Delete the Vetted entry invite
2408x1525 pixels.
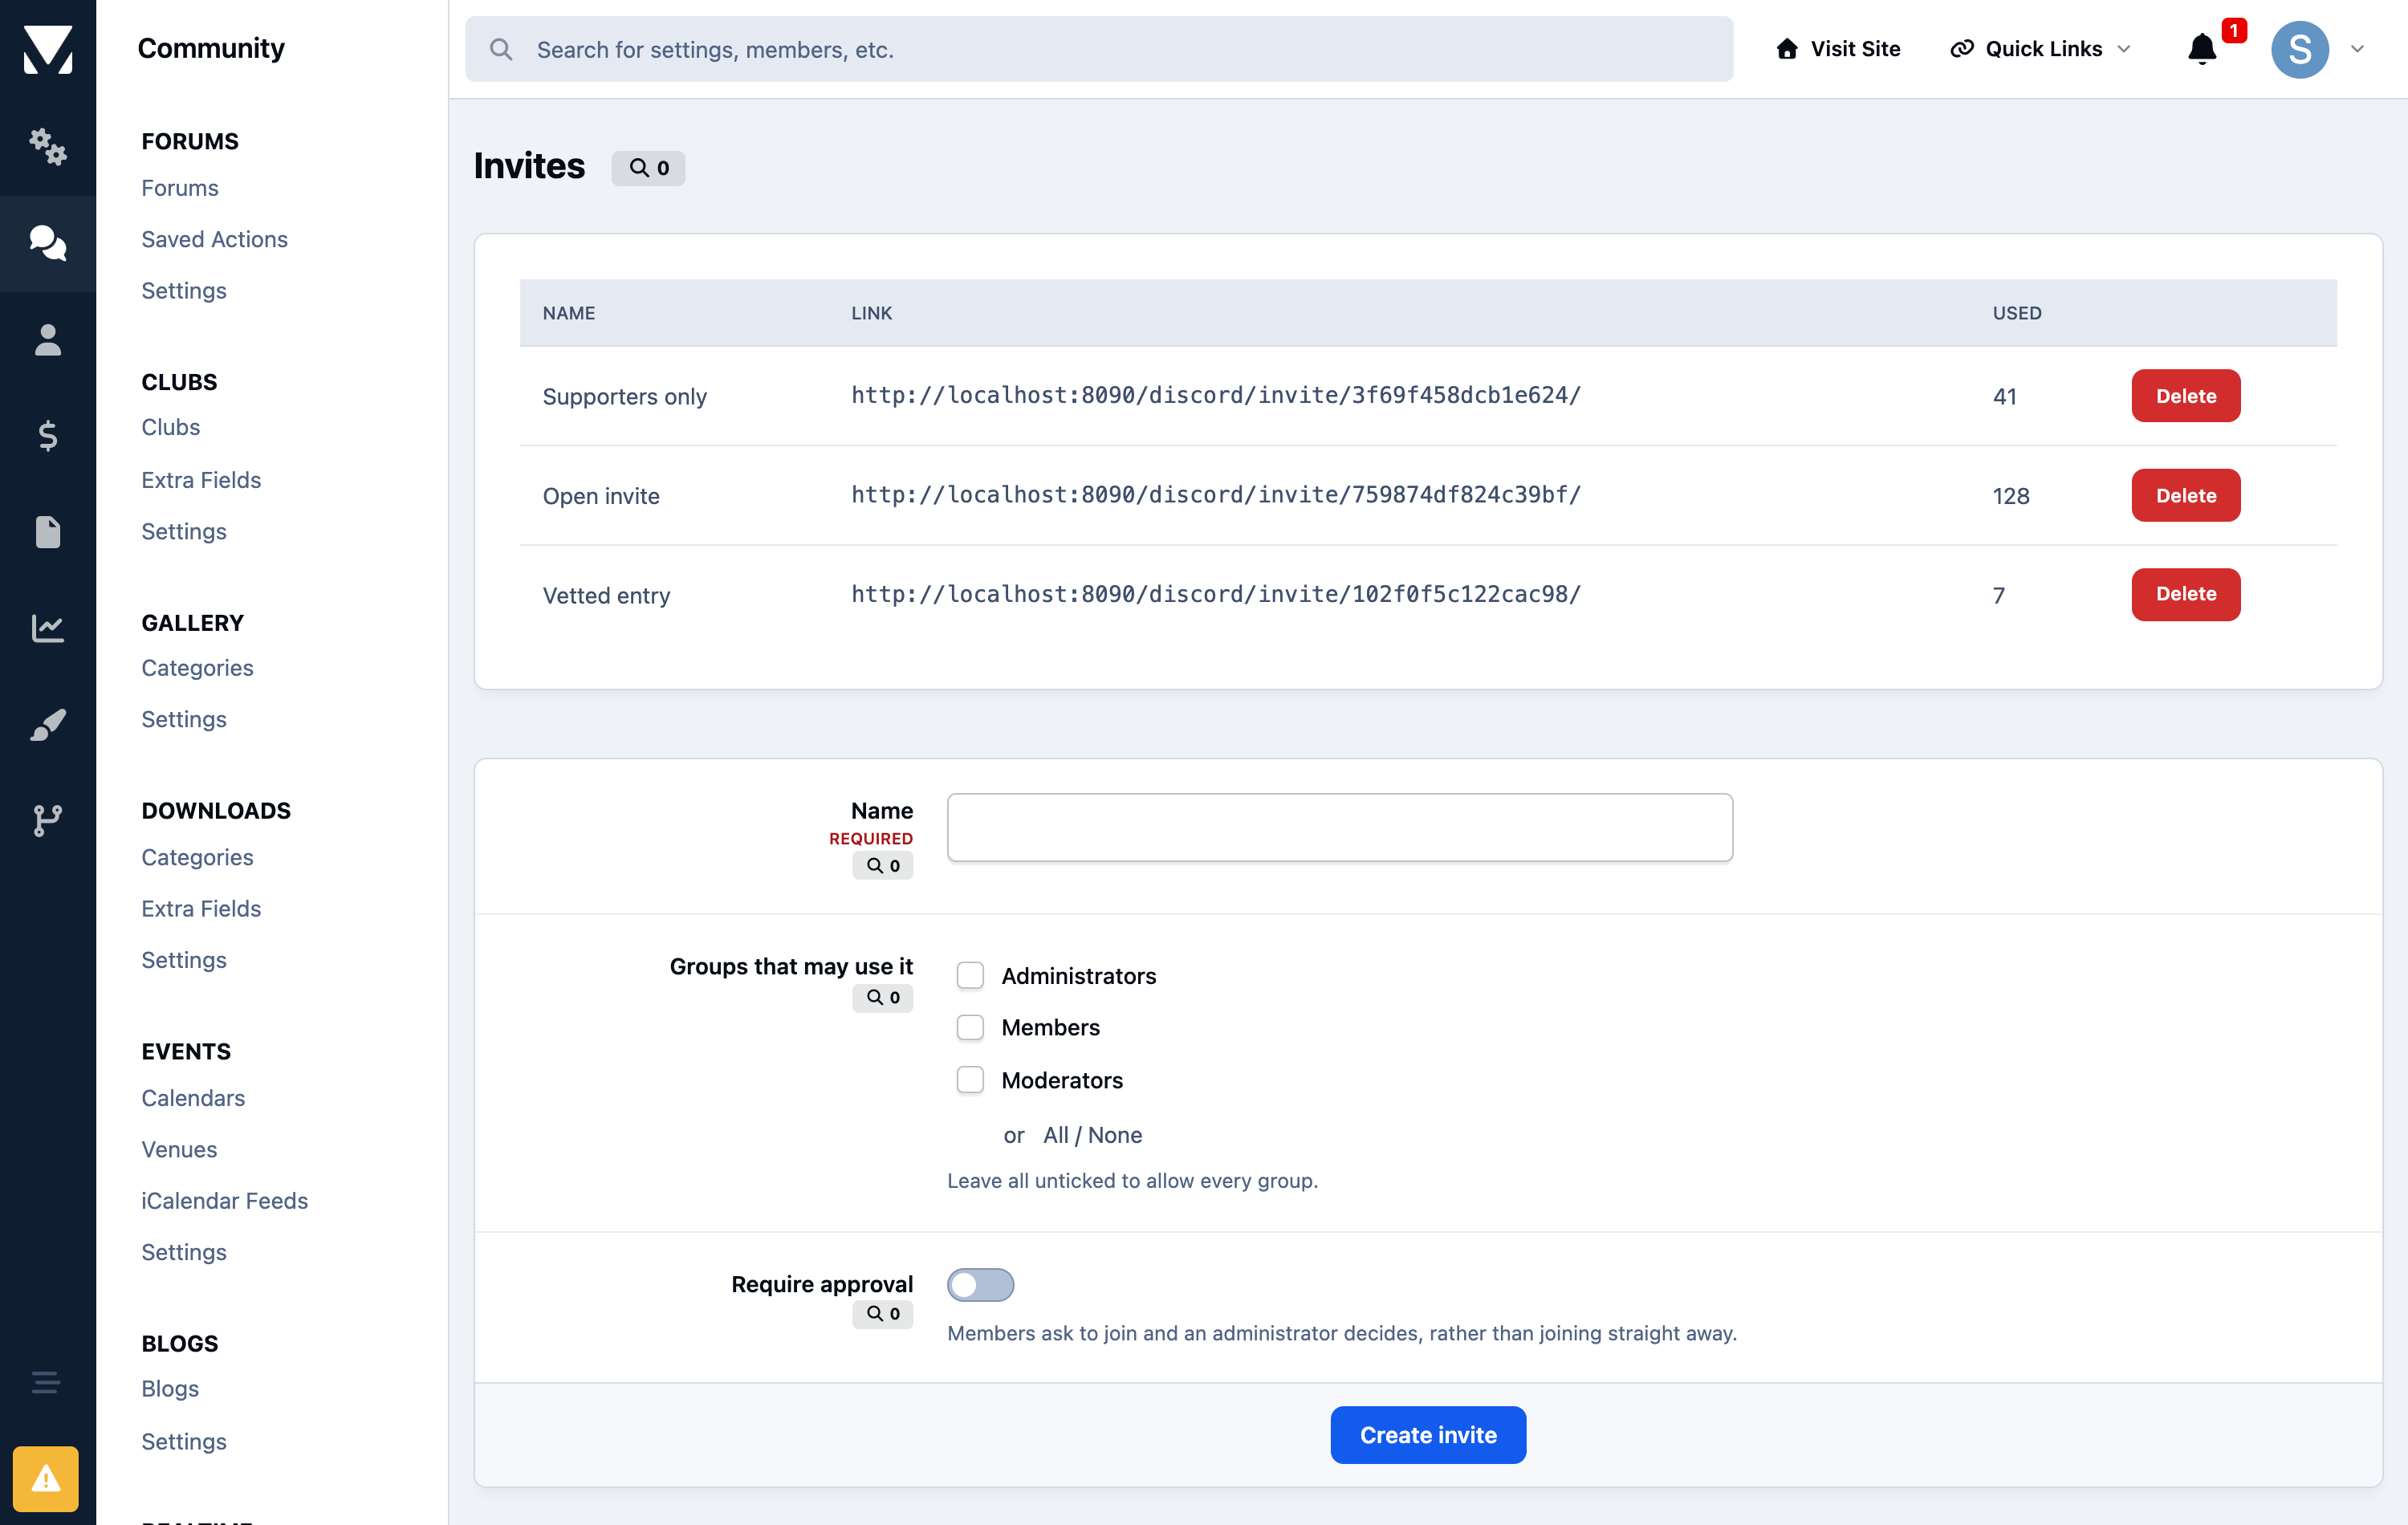point(2185,594)
